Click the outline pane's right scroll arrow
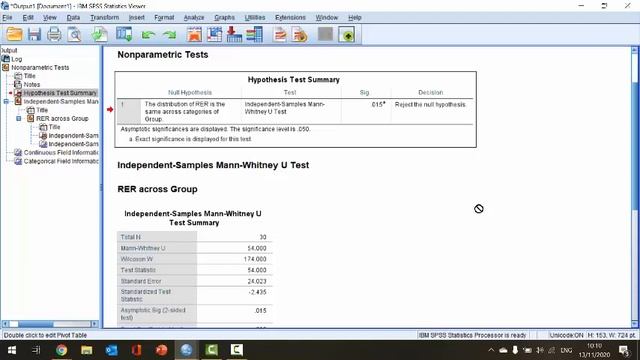 95,324
